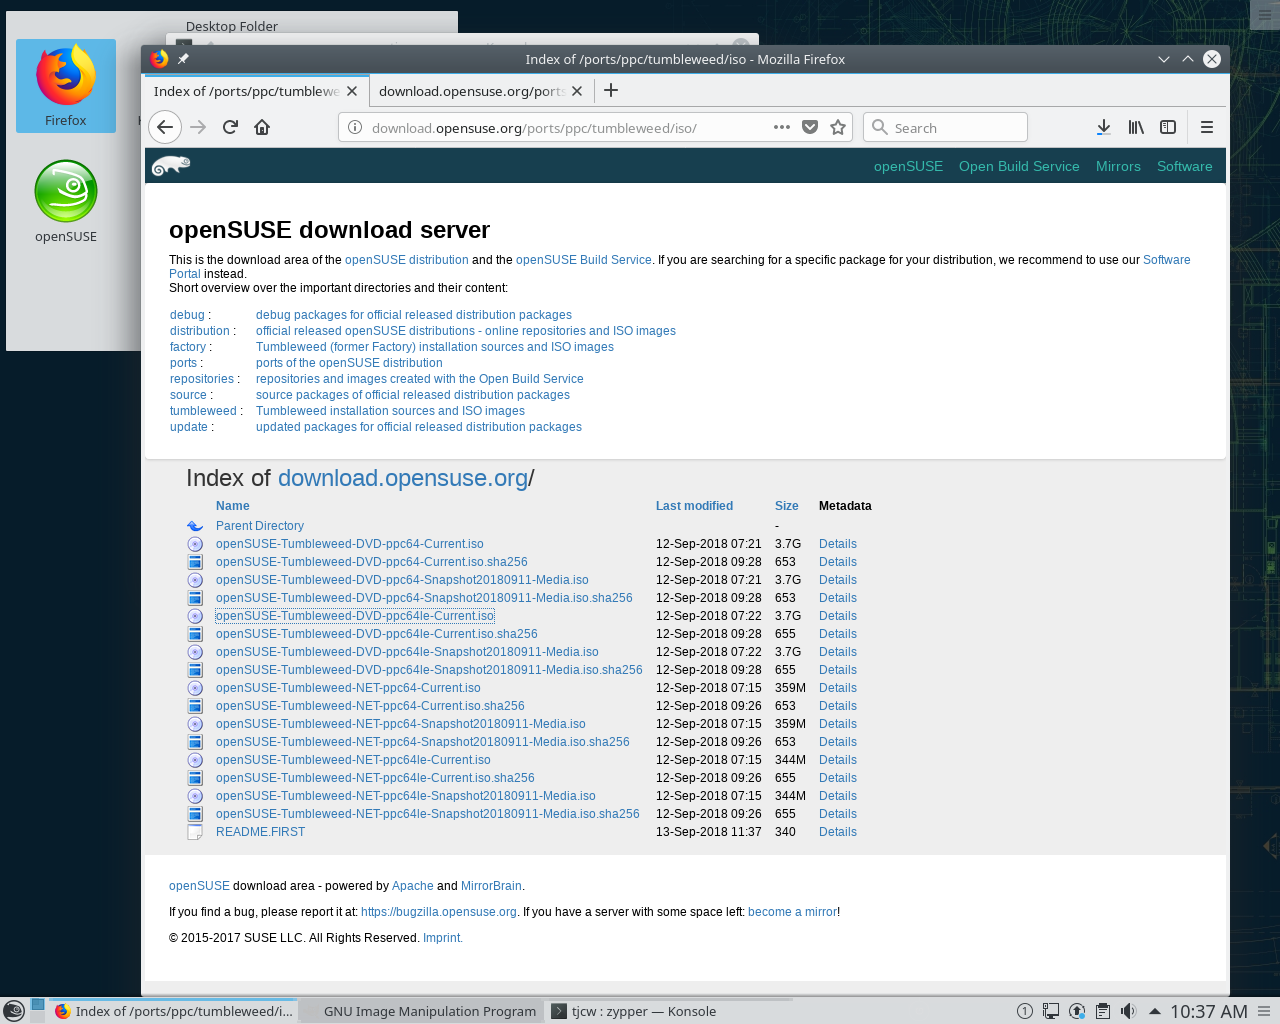This screenshot has width=1280, height=1024.
Task: Click the back navigation arrow
Action: [165, 127]
